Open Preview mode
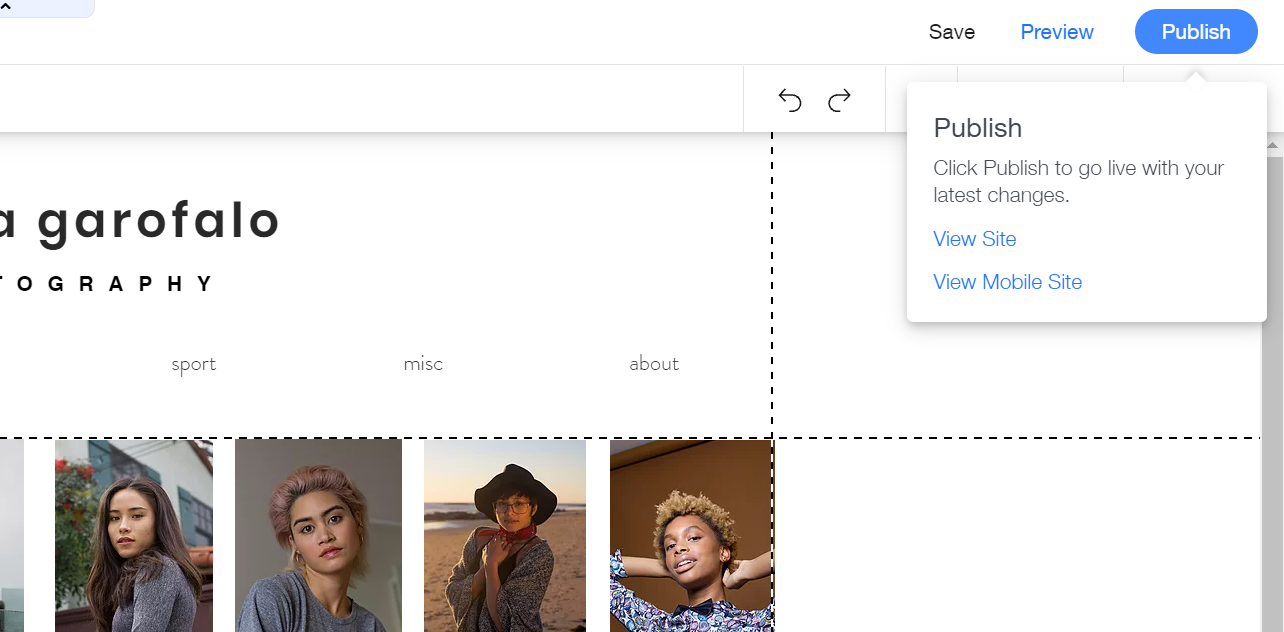 1057,32
